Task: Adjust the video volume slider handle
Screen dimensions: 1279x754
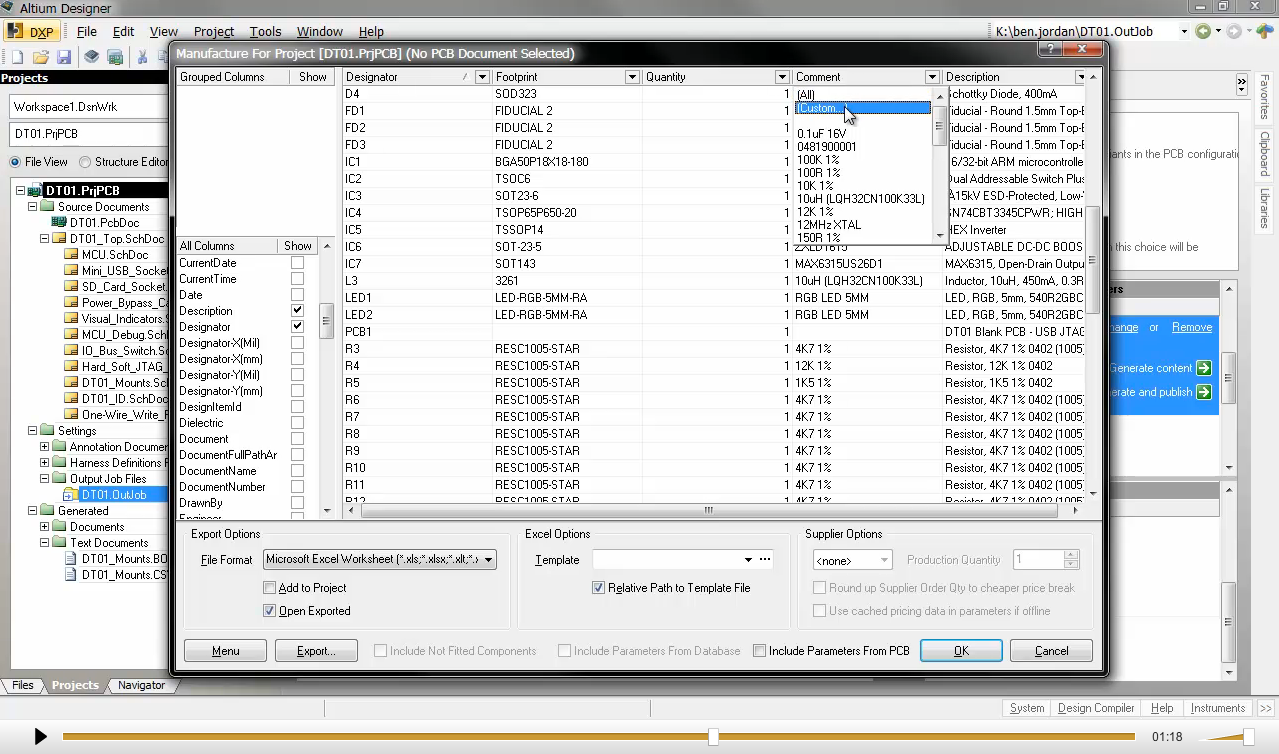Action: point(1248,737)
